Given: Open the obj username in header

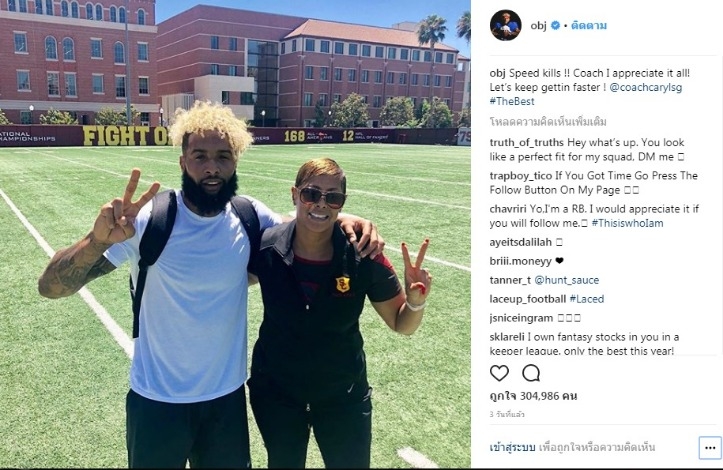Looking at the screenshot, I should pyautogui.click(x=538, y=26).
